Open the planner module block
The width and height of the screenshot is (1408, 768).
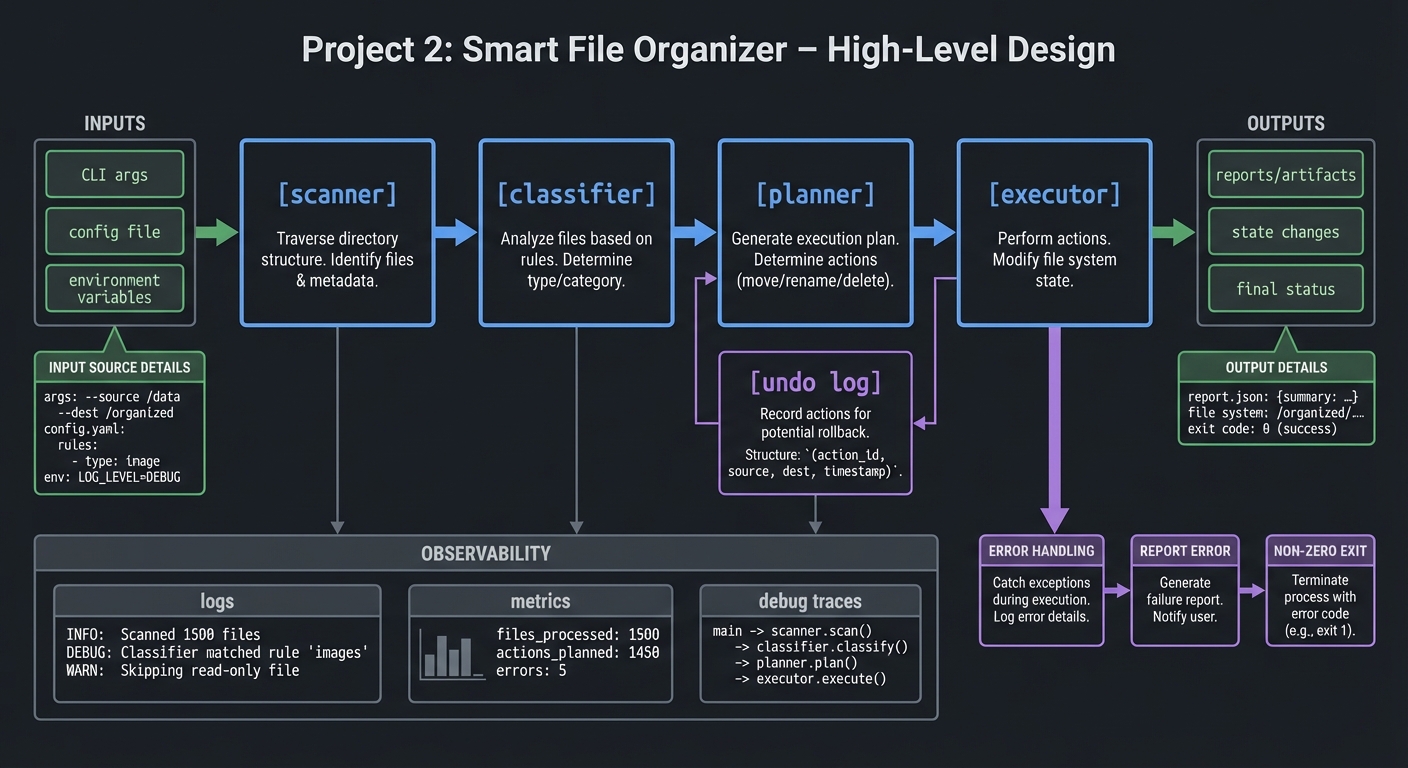815,232
